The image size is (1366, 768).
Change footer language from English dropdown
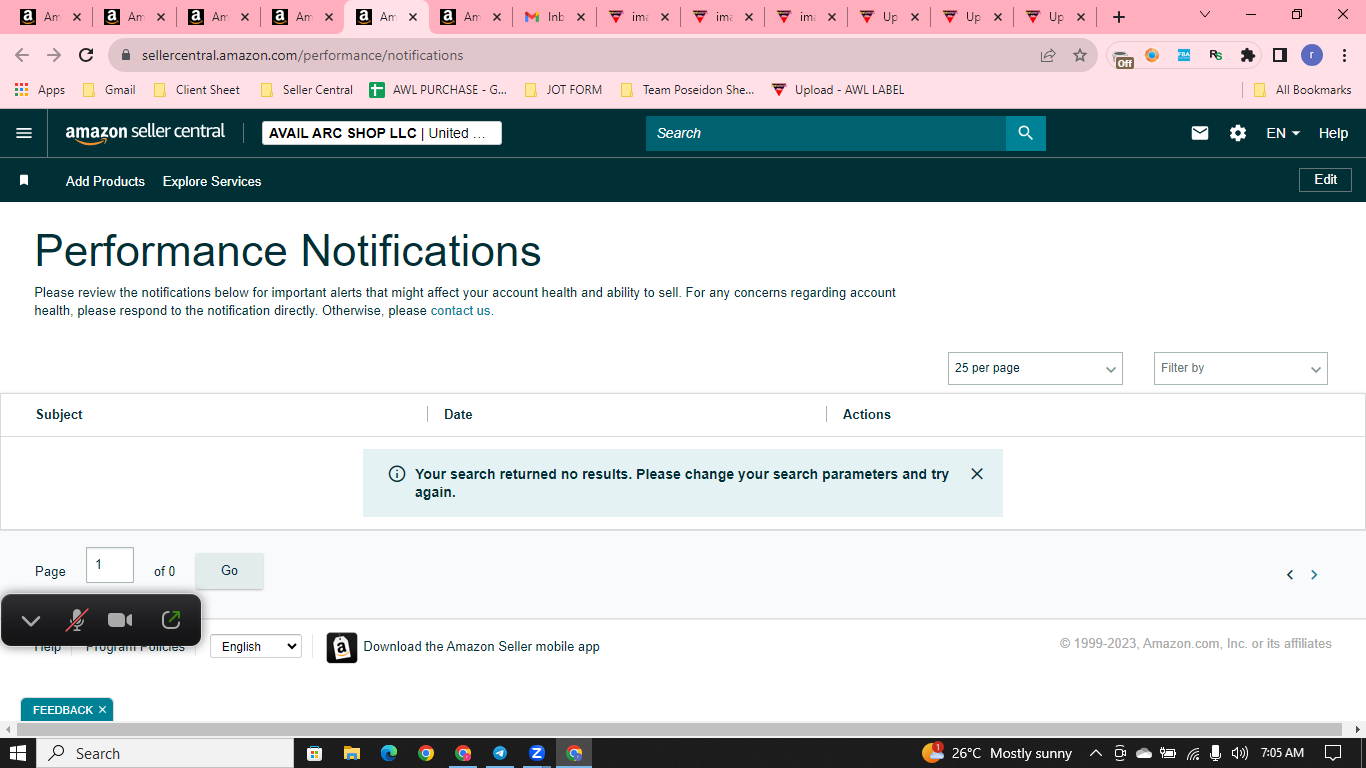coord(256,647)
